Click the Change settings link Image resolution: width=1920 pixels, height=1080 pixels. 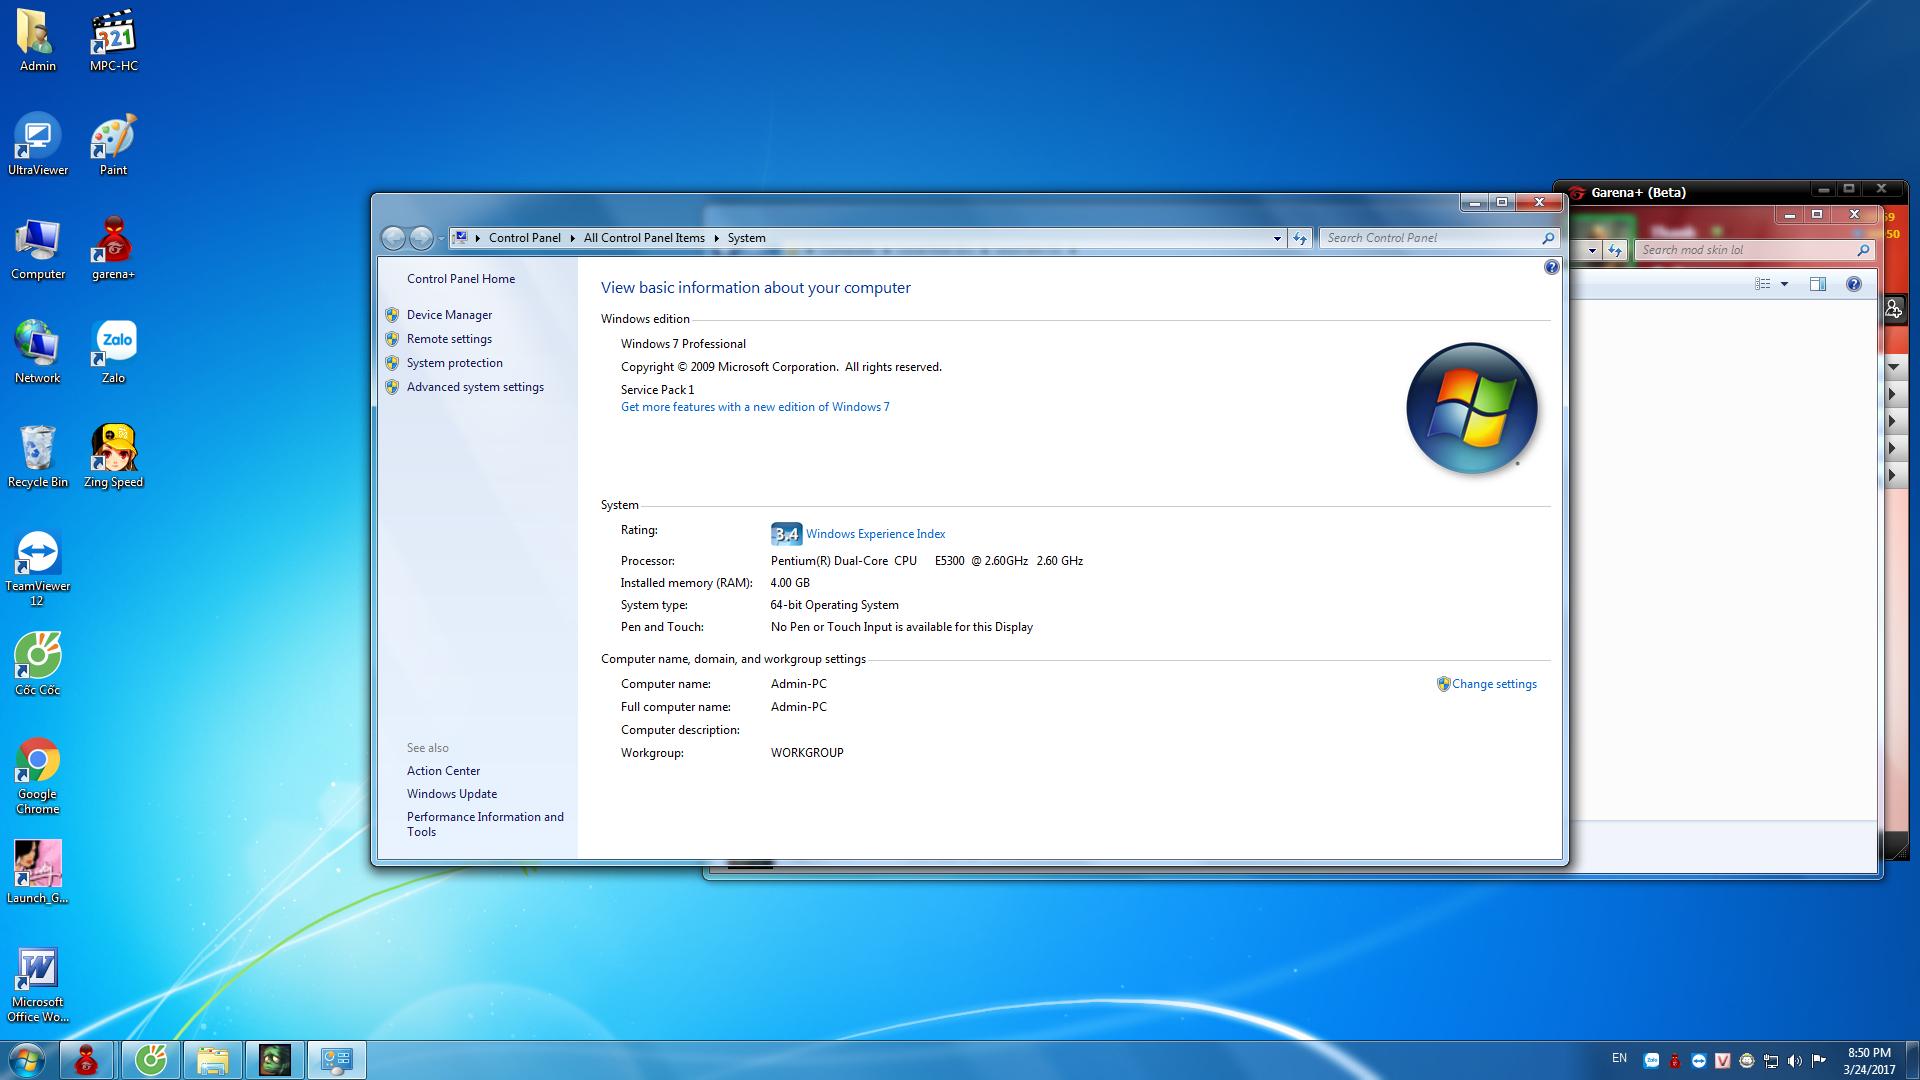(x=1493, y=684)
